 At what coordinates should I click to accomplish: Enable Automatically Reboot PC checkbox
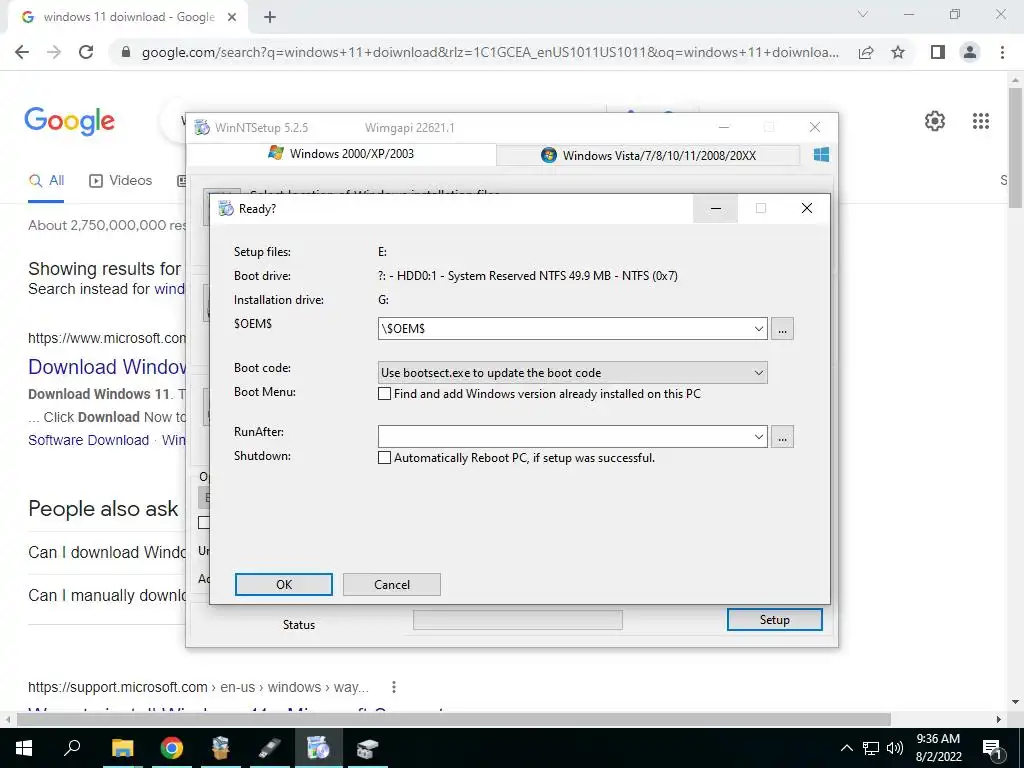tap(385, 458)
